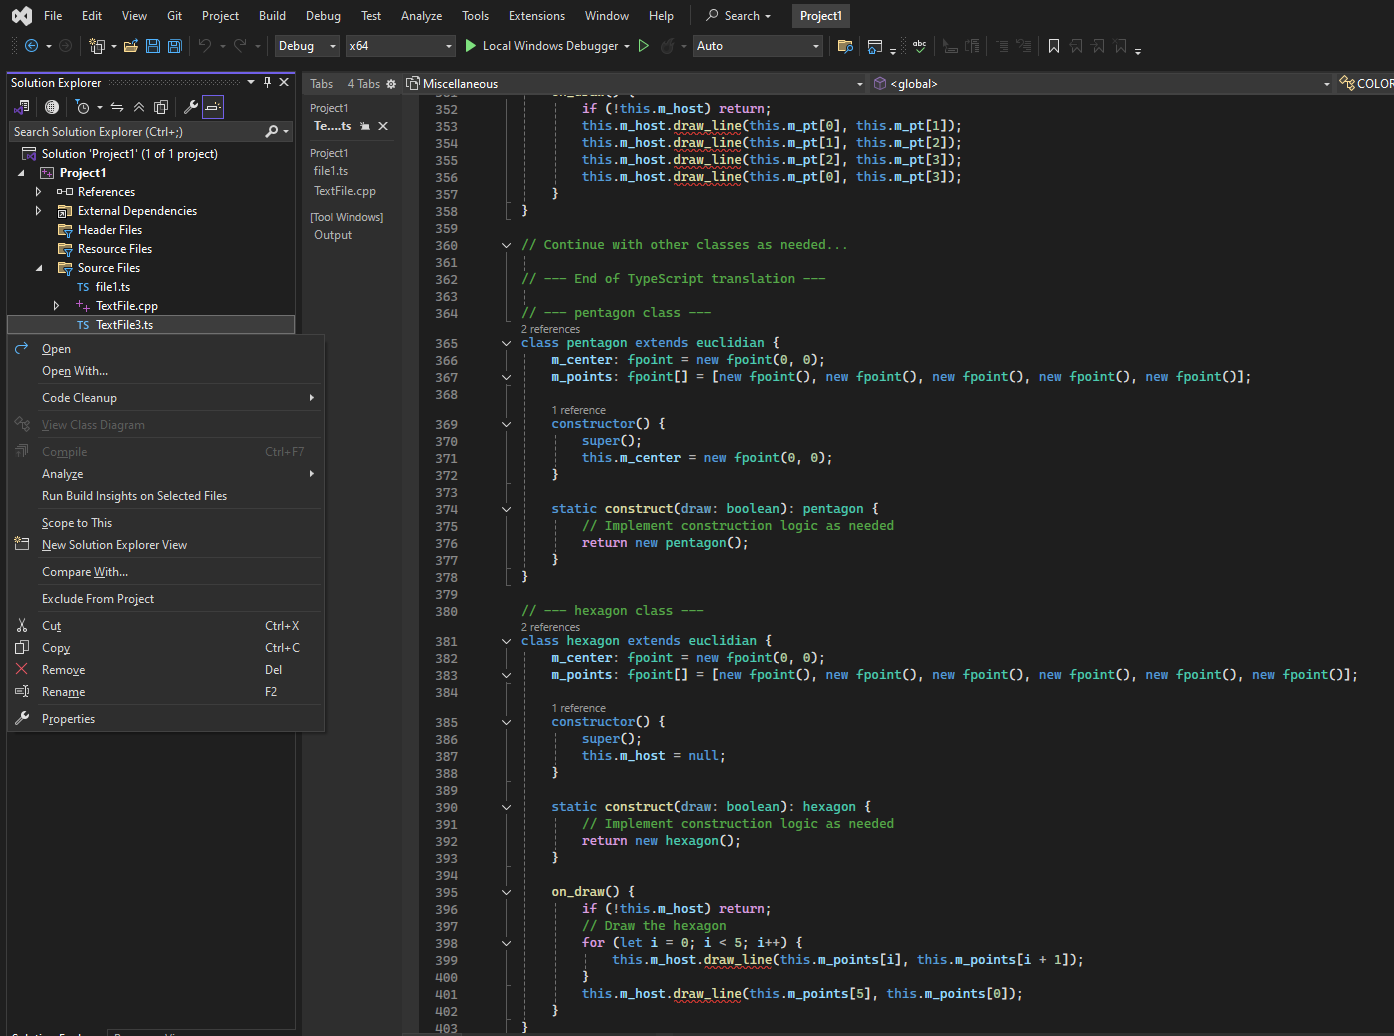Open the tabs settings gear icon
1394x1036 pixels.
391,84
